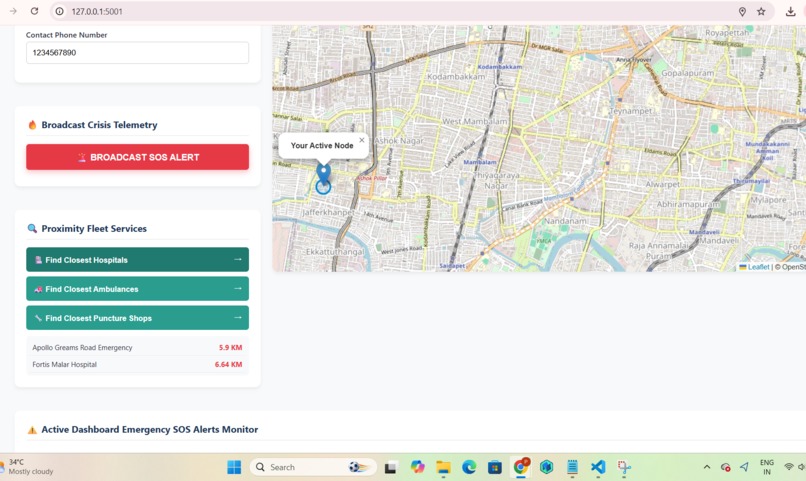Open Microsoft Store from taskbar
806x481 pixels.
(494, 467)
